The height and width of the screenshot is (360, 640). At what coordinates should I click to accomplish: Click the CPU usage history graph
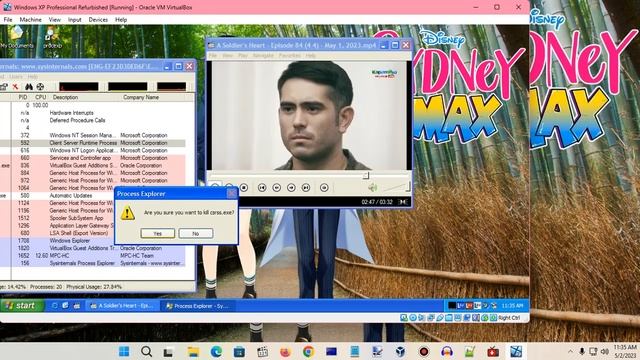pyautogui.click(x=79, y=87)
